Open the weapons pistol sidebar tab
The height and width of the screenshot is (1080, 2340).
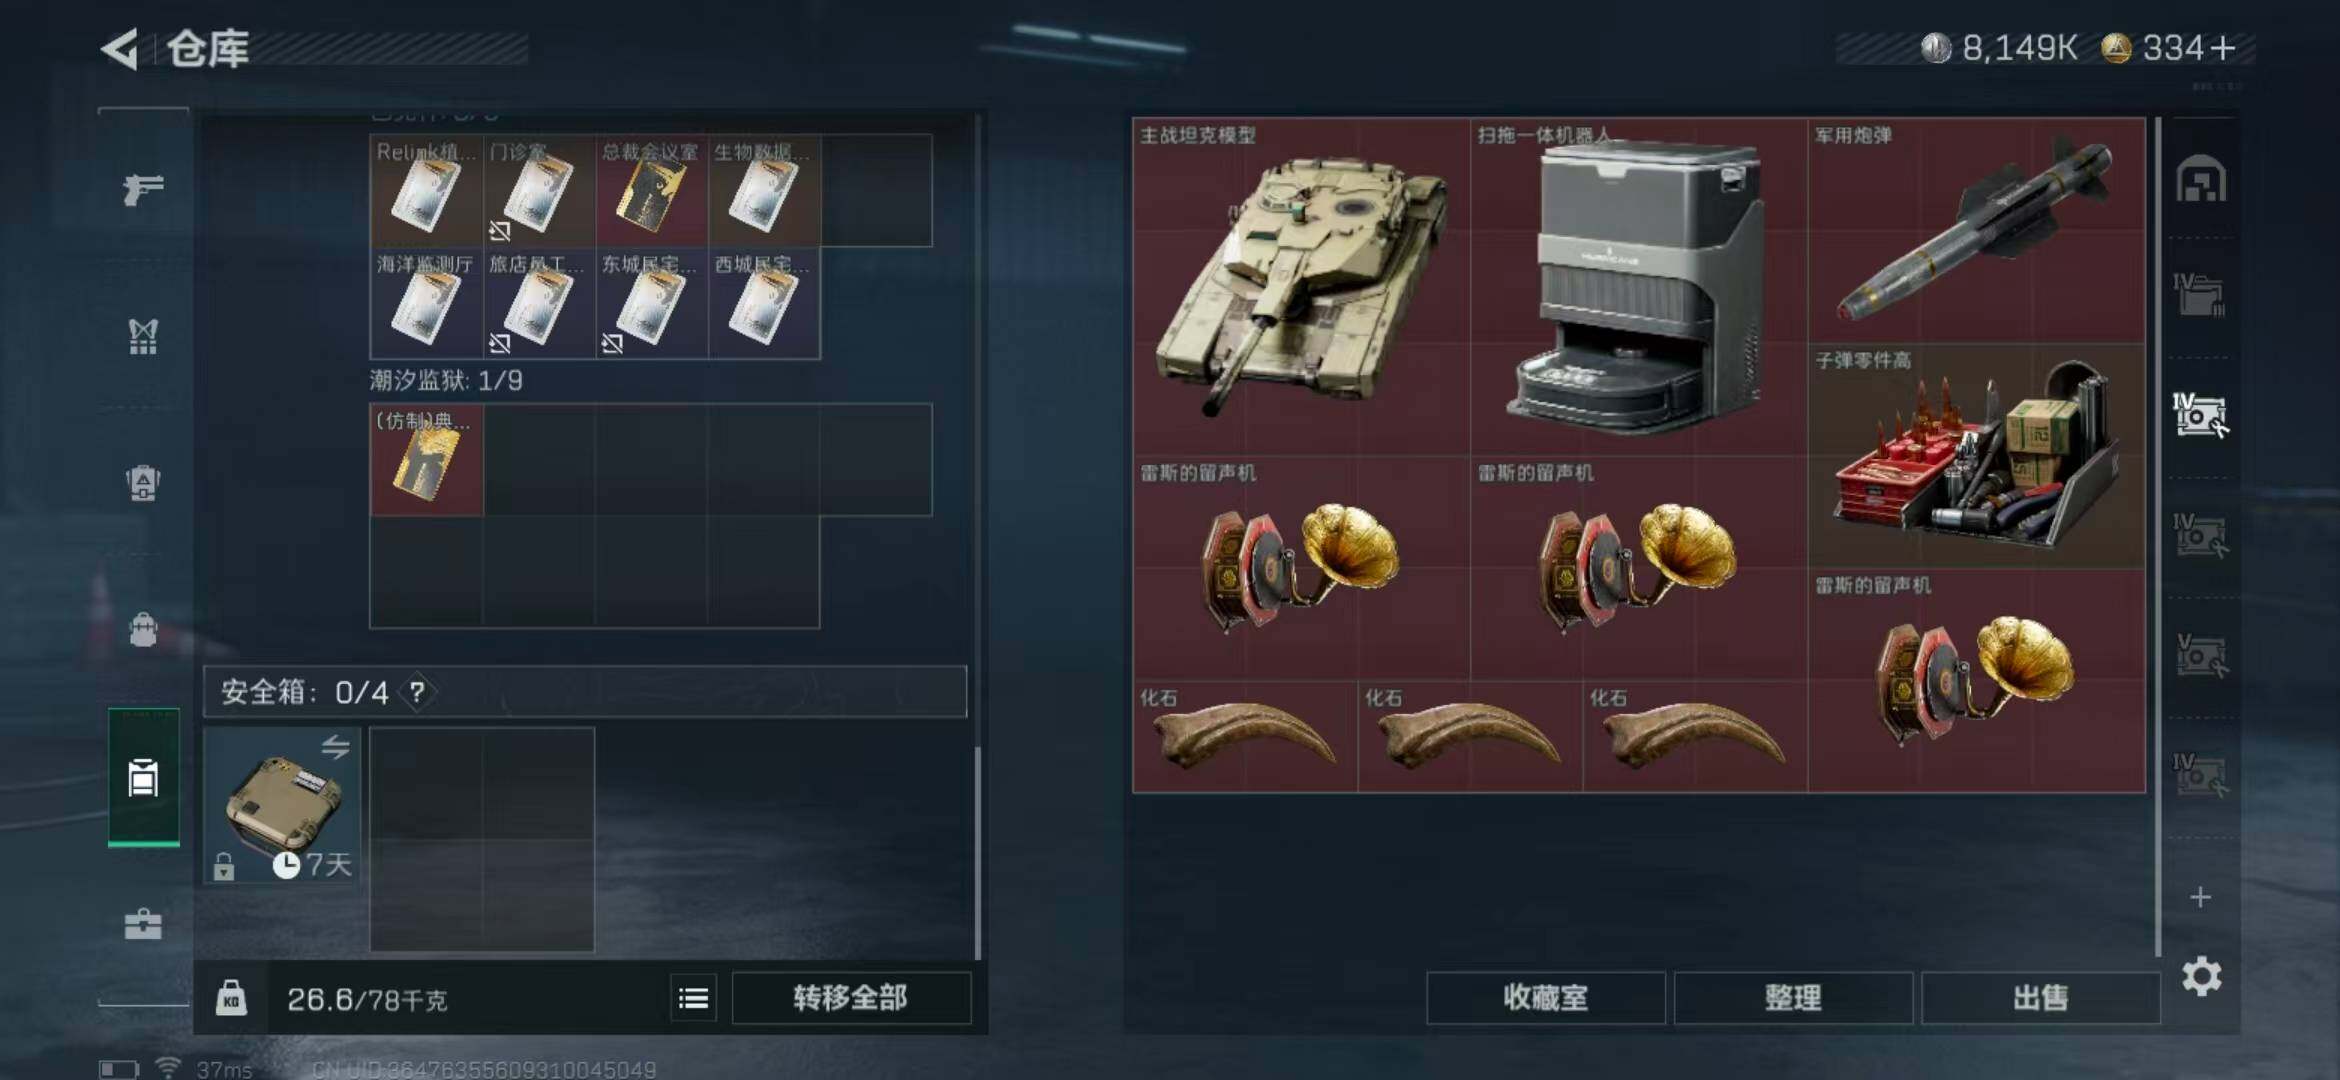point(143,189)
